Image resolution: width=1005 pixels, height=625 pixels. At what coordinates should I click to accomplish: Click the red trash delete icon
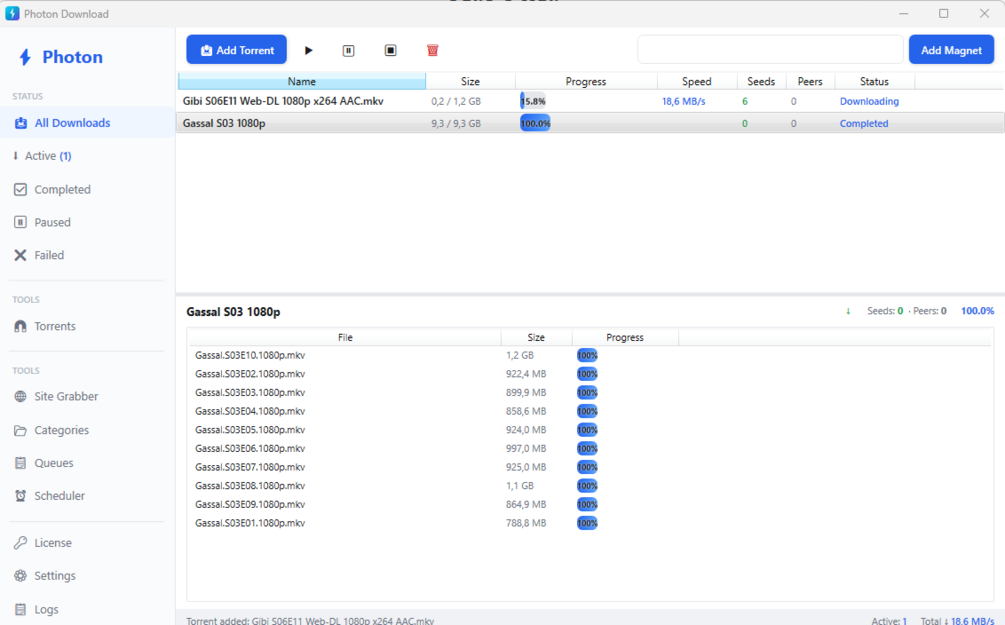point(433,50)
